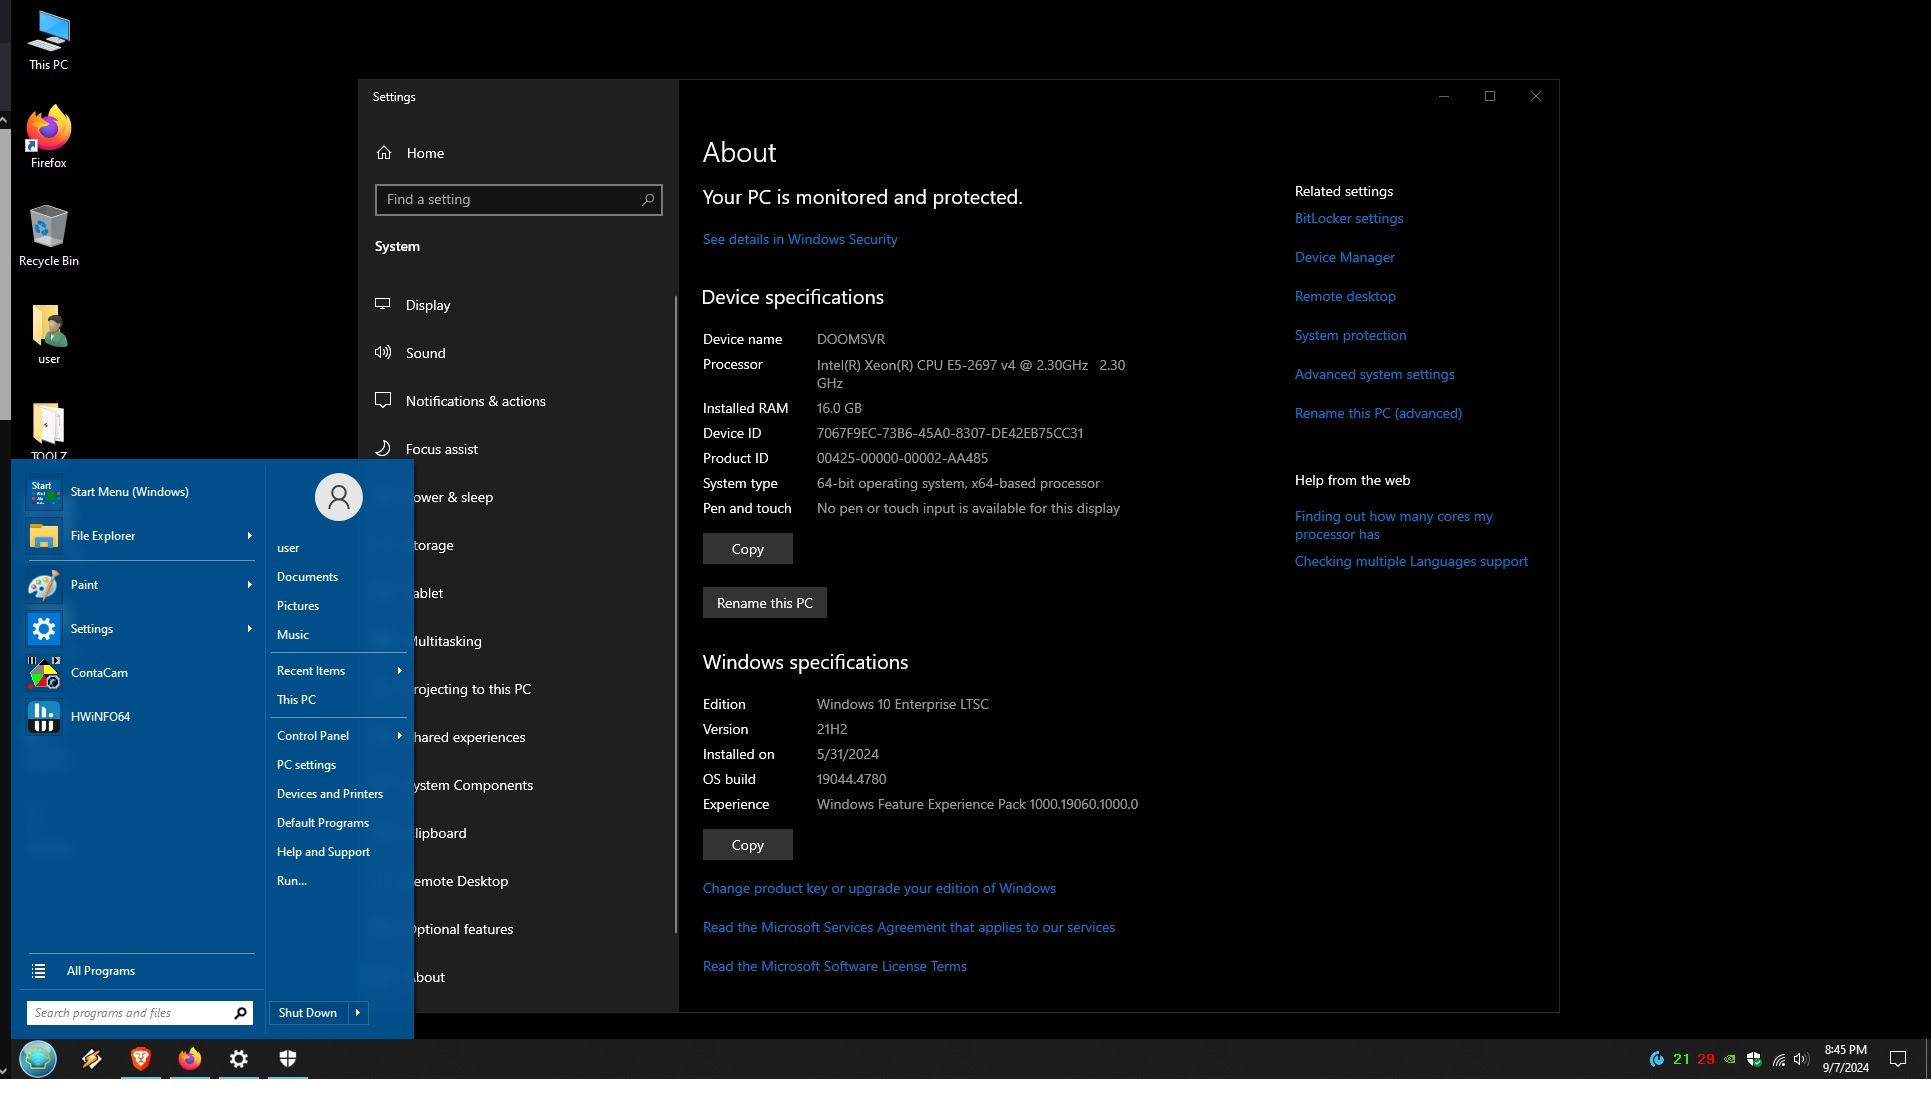The image size is (1931, 1097).
Task: Open Pictures in Start menu
Action: [x=298, y=606]
